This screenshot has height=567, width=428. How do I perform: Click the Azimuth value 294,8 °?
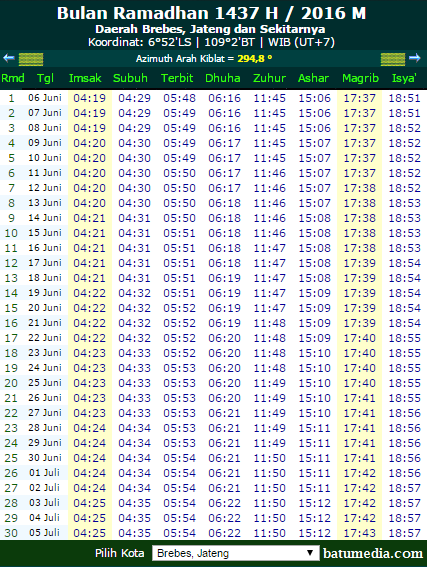tap(254, 59)
